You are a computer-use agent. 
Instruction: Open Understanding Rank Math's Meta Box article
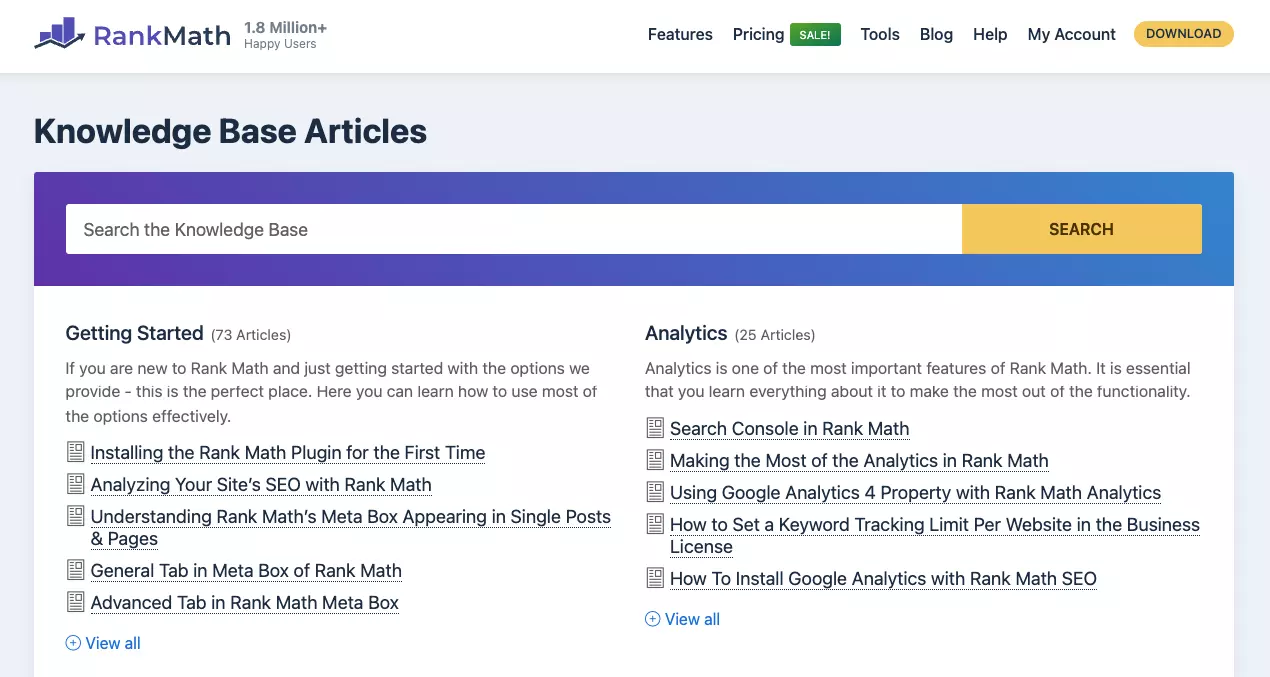[x=350, y=517]
